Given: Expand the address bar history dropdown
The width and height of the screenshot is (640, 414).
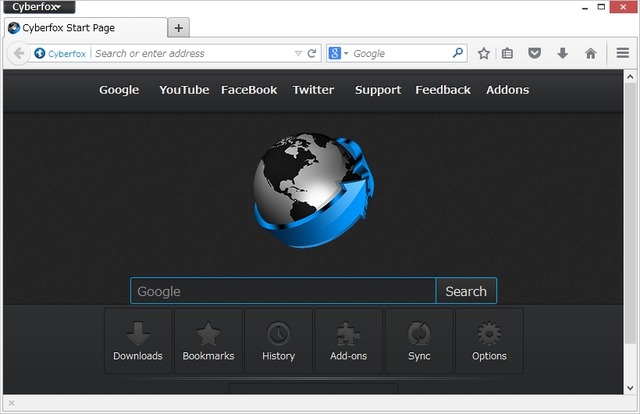Looking at the screenshot, I should point(298,53).
